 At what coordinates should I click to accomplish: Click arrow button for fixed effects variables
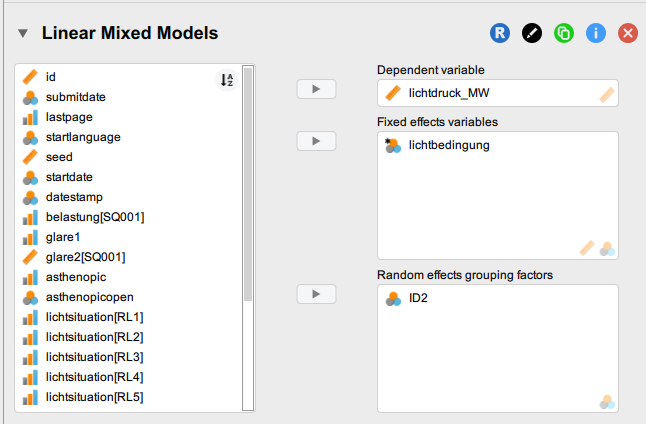point(316,140)
